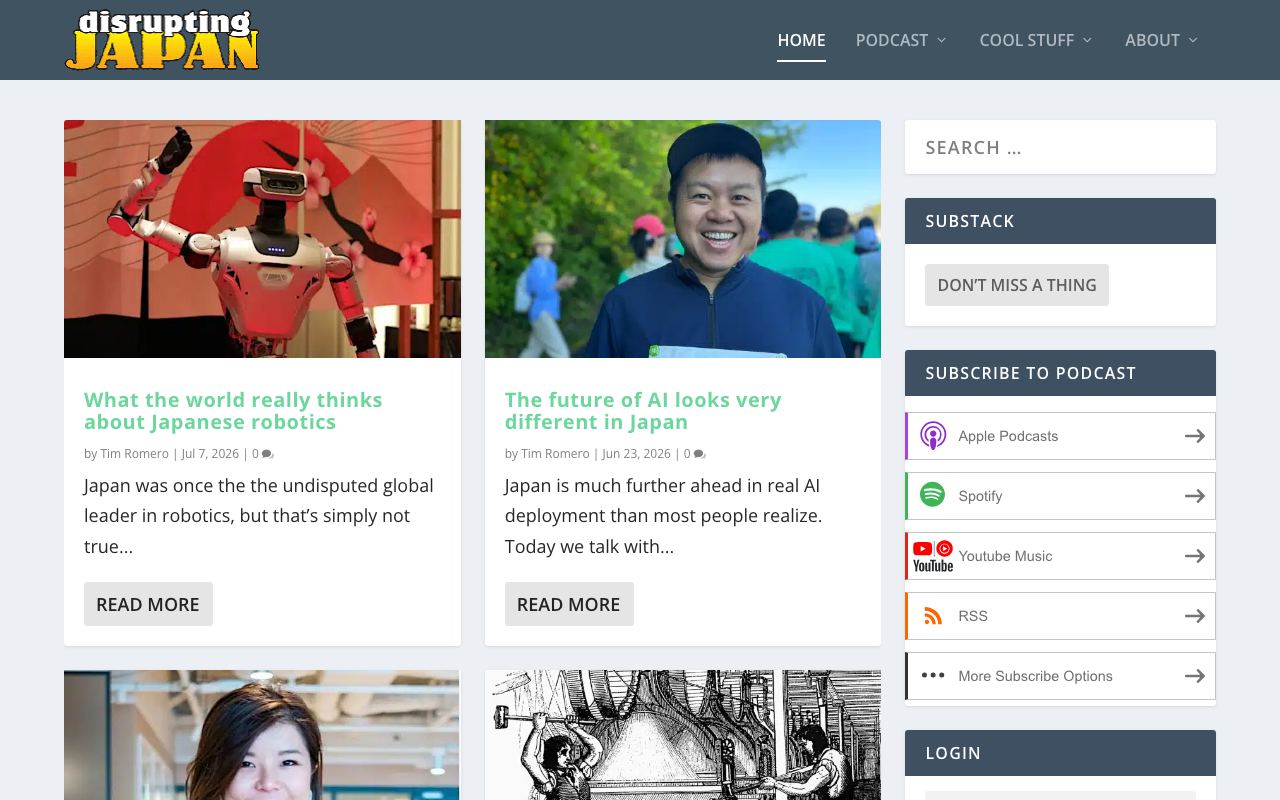Click the arrow on the Apple Podcasts row

point(1195,436)
